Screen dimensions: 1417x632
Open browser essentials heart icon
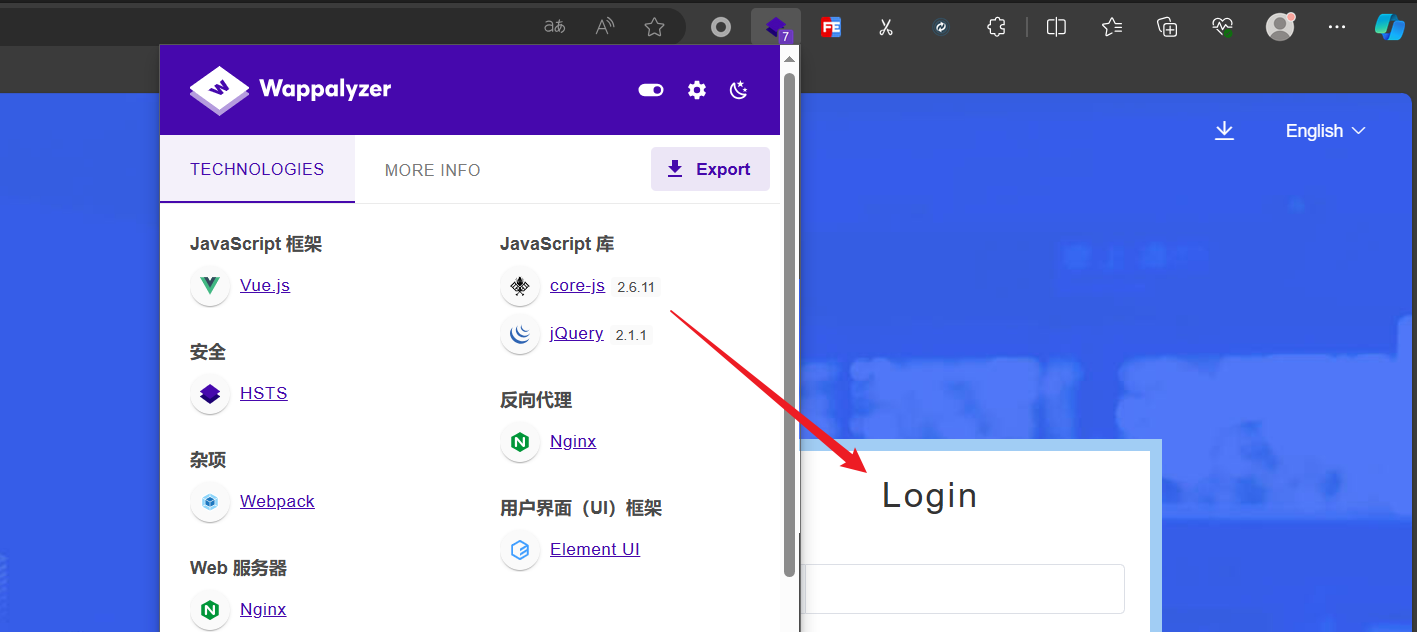pos(1222,27)
